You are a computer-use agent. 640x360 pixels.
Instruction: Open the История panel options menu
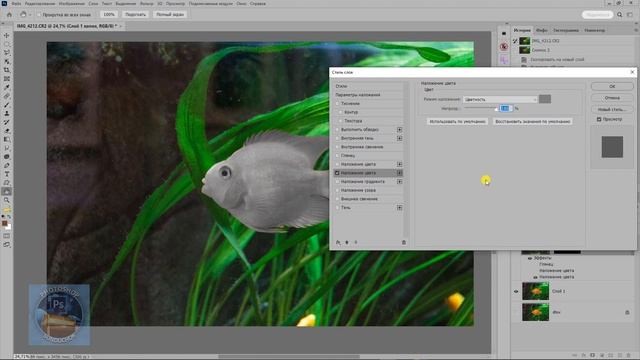(636, 30)
